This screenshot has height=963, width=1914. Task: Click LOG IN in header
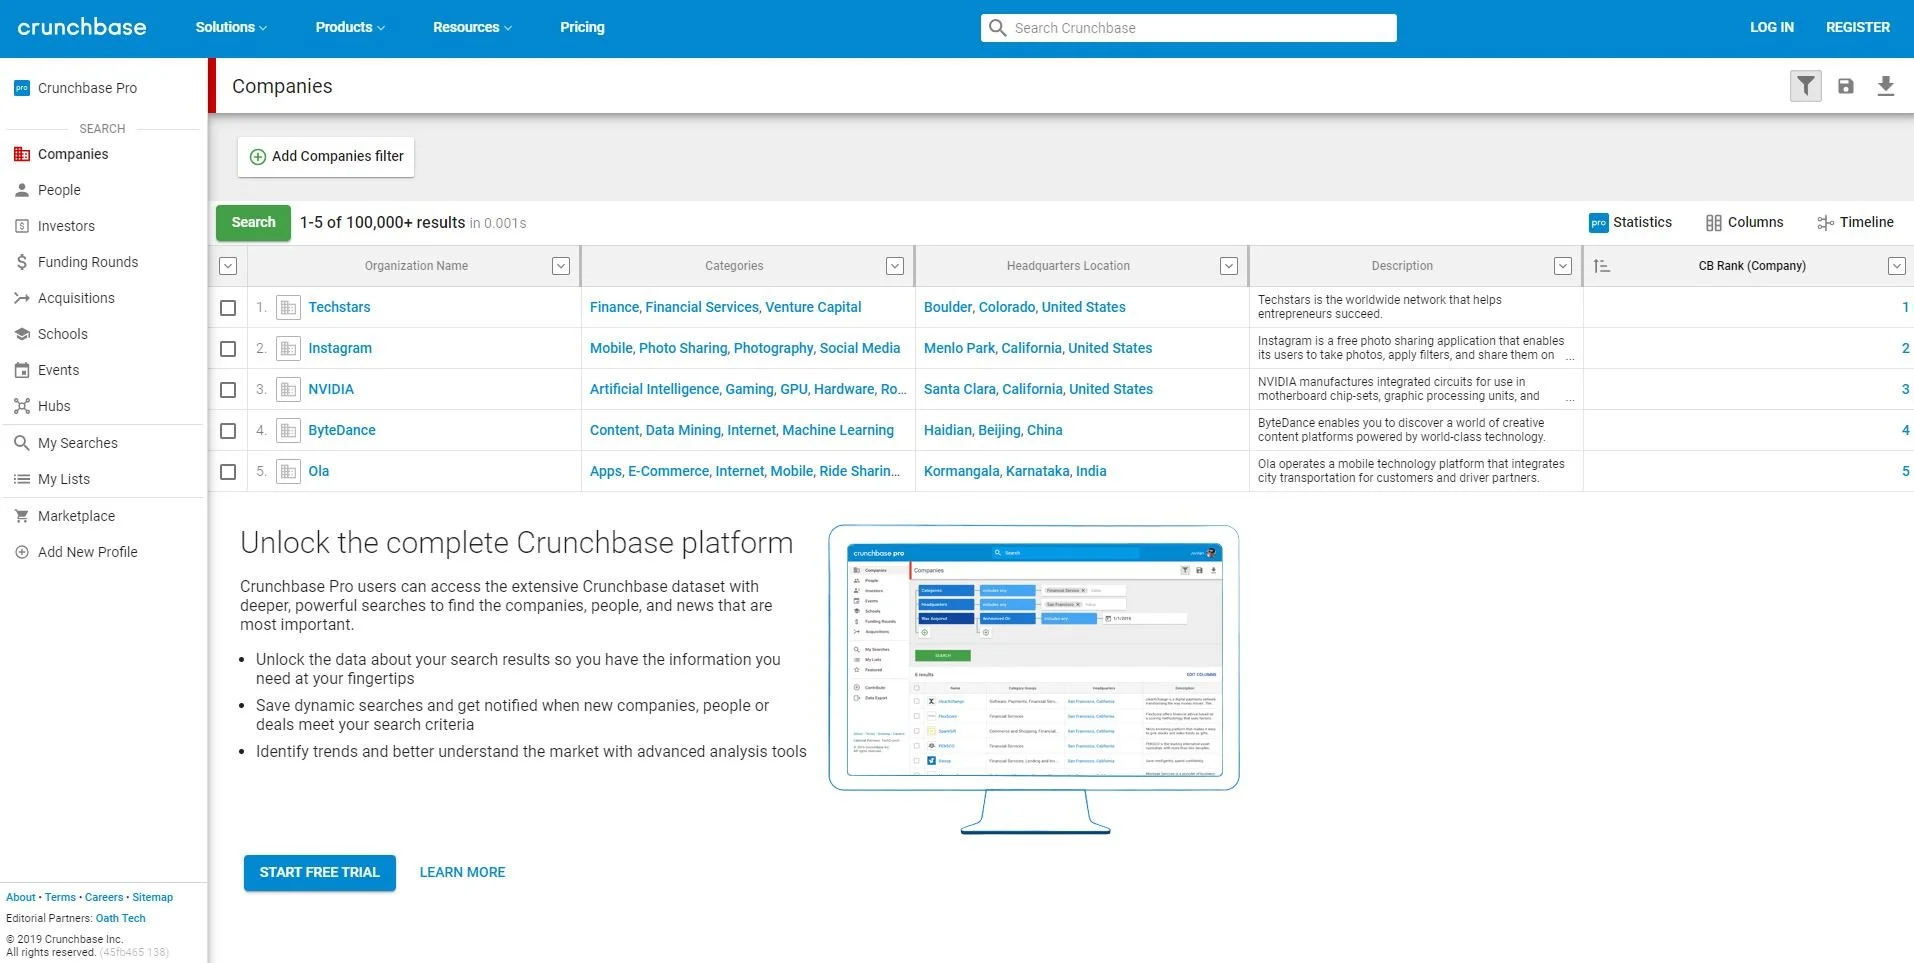click(x=1771, y=27)
